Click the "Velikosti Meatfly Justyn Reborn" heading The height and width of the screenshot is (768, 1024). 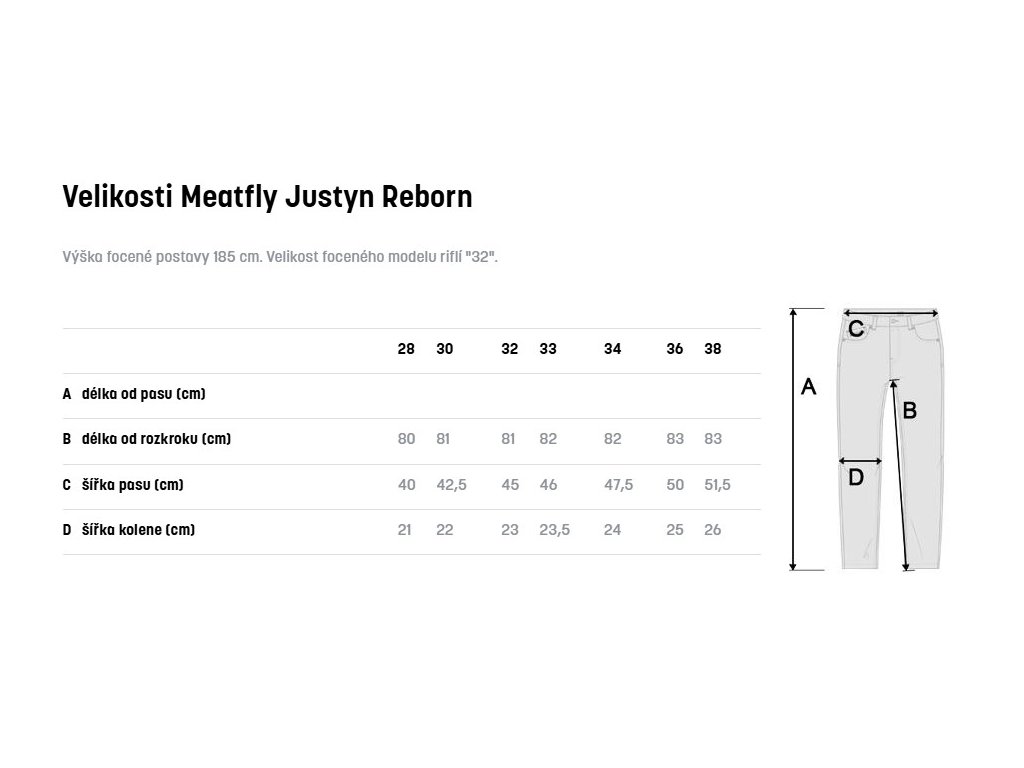(x=267, y=196)
